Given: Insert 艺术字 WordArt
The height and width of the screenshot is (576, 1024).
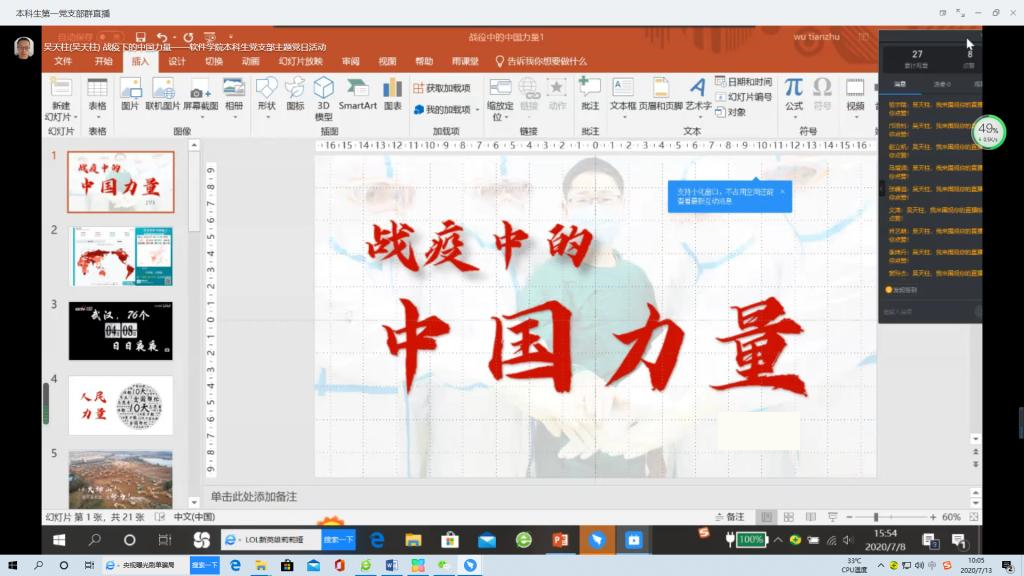Looking at the screenshot, I should 697,92.
